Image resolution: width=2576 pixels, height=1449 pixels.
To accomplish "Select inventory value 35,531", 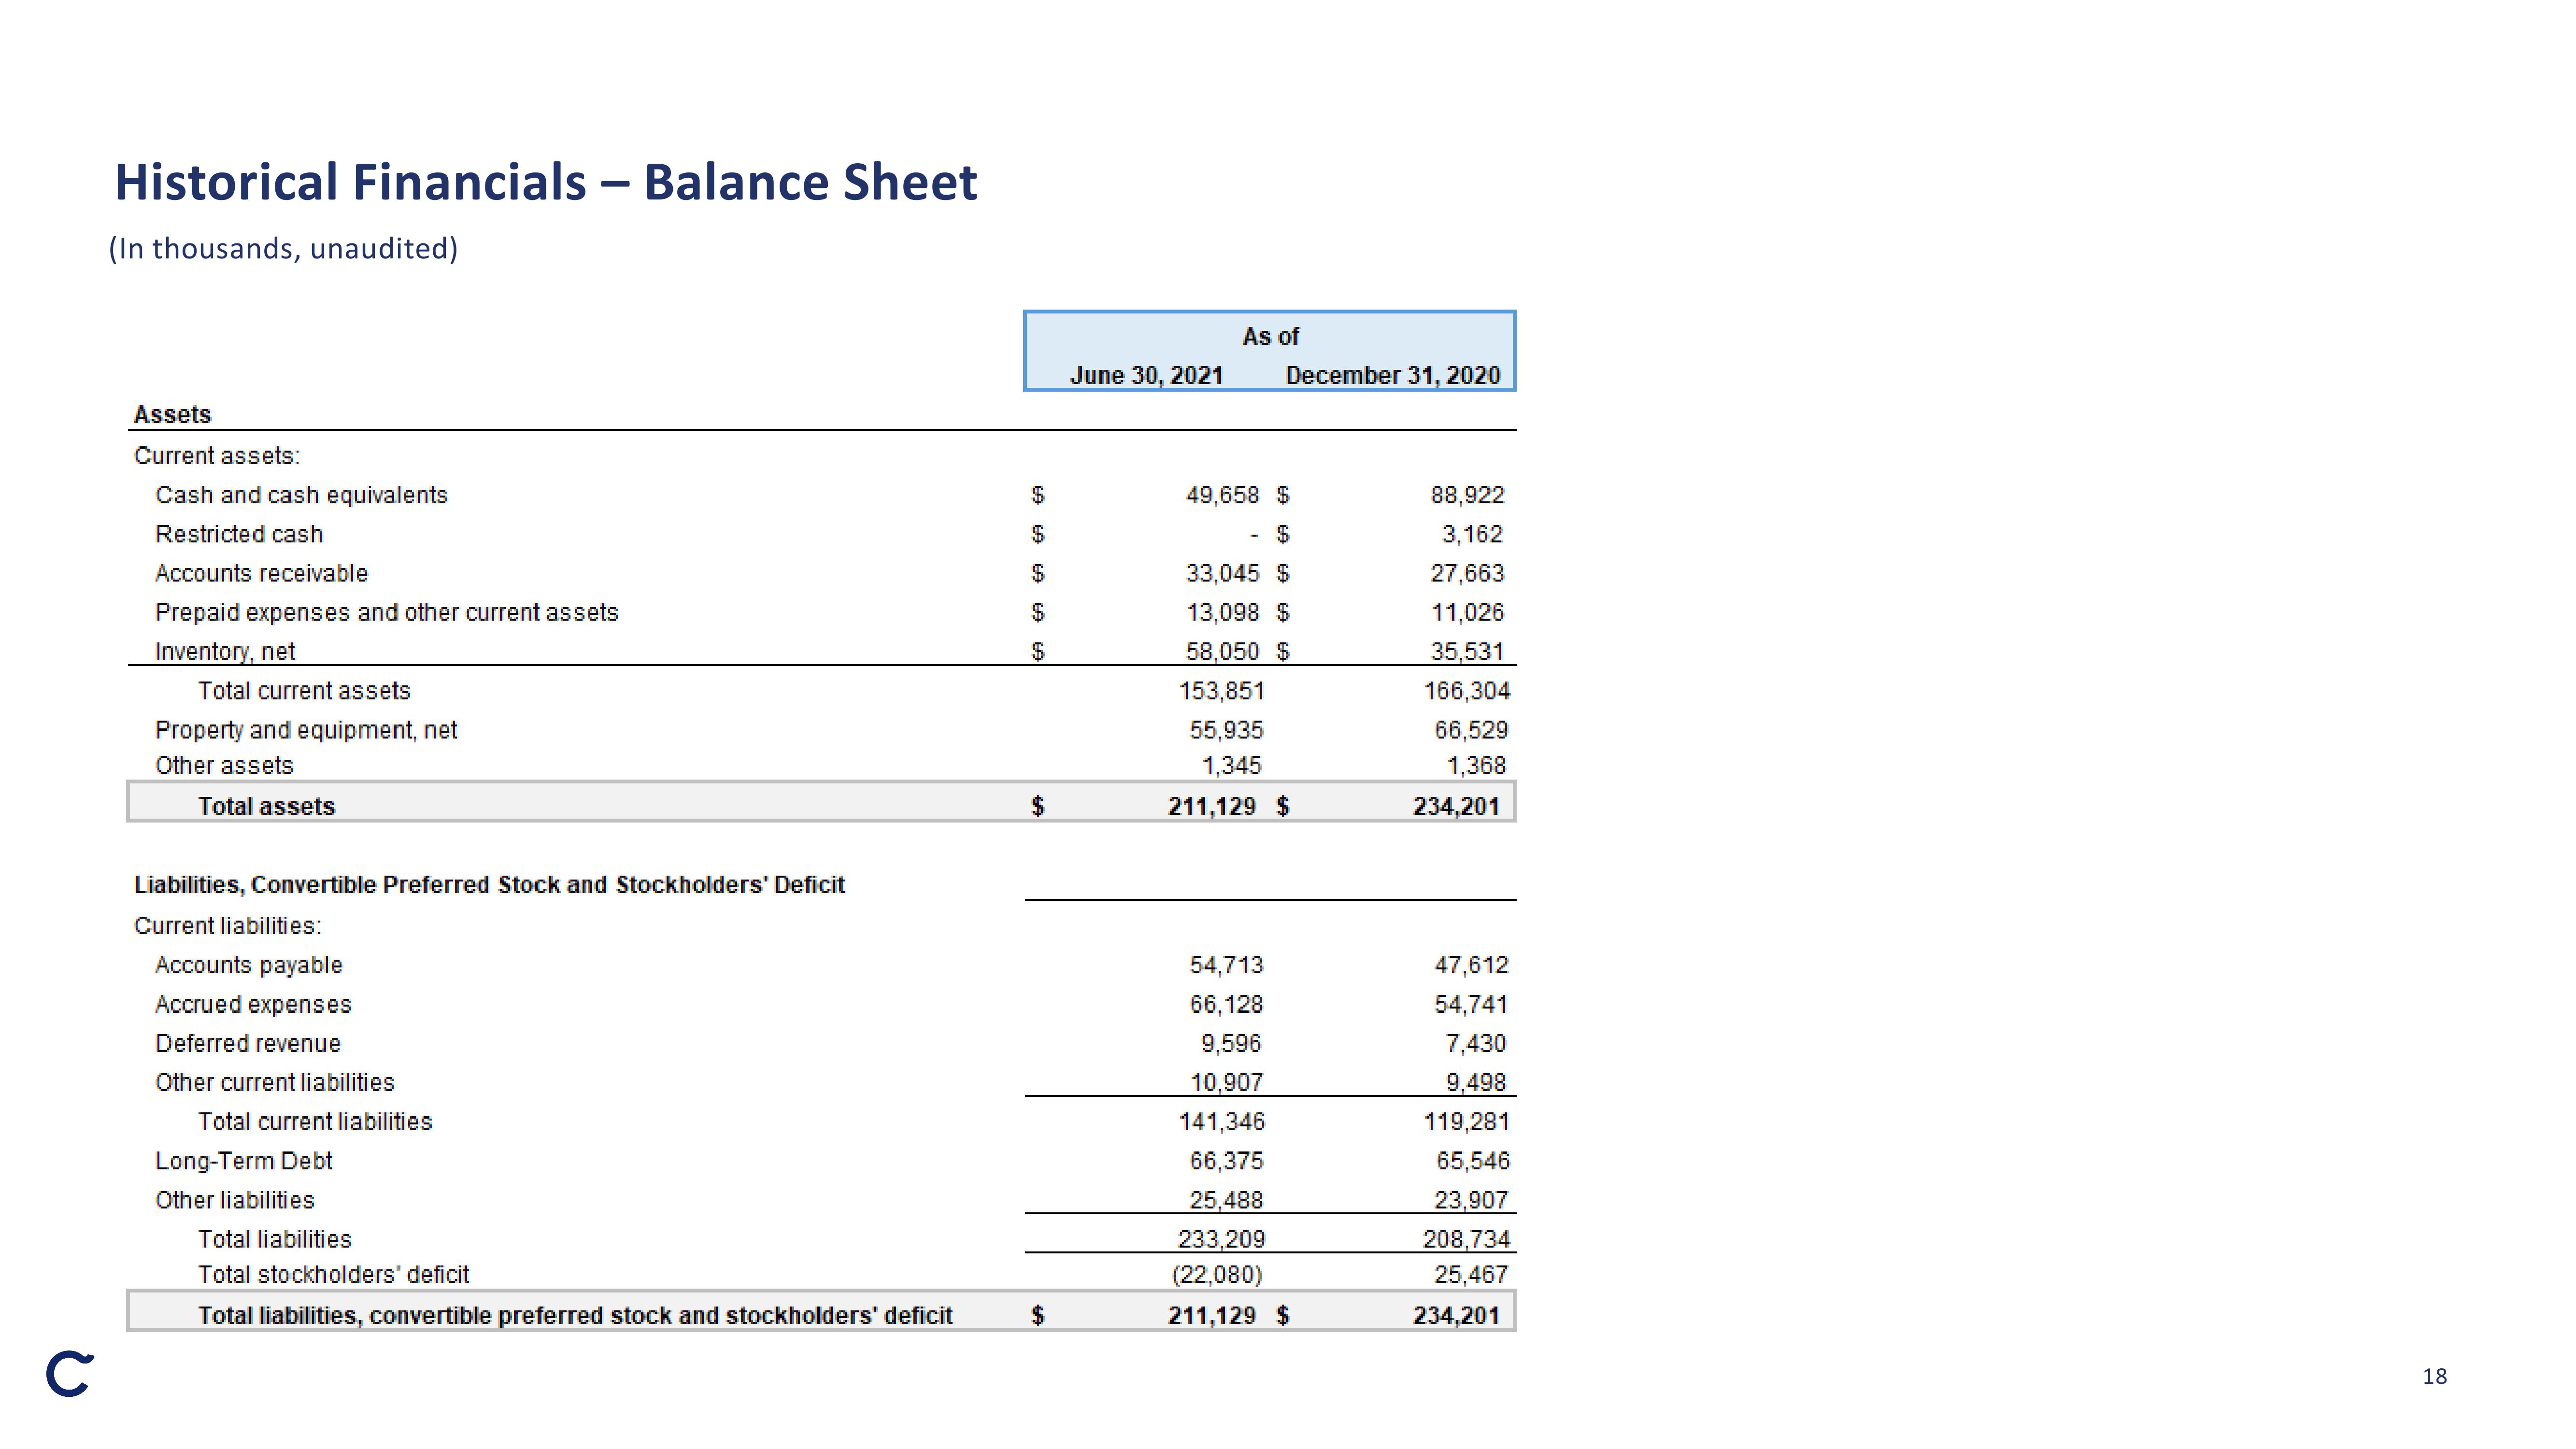I will (1467, 652).
